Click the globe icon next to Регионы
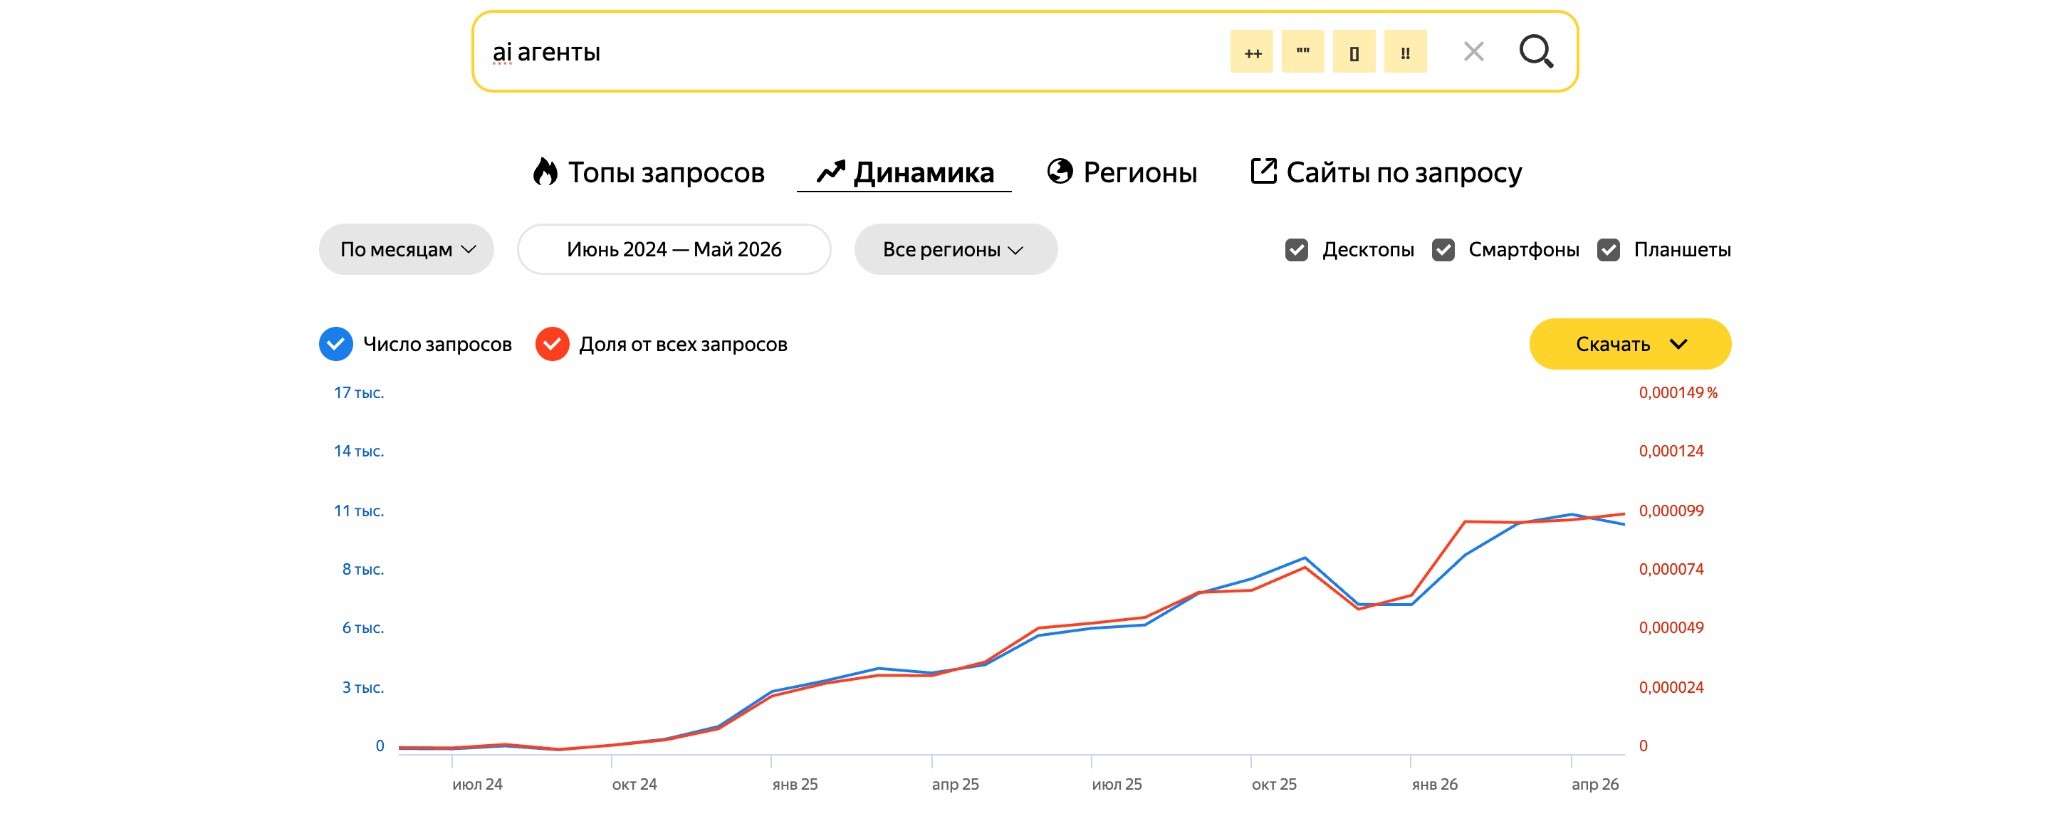 1059,172
